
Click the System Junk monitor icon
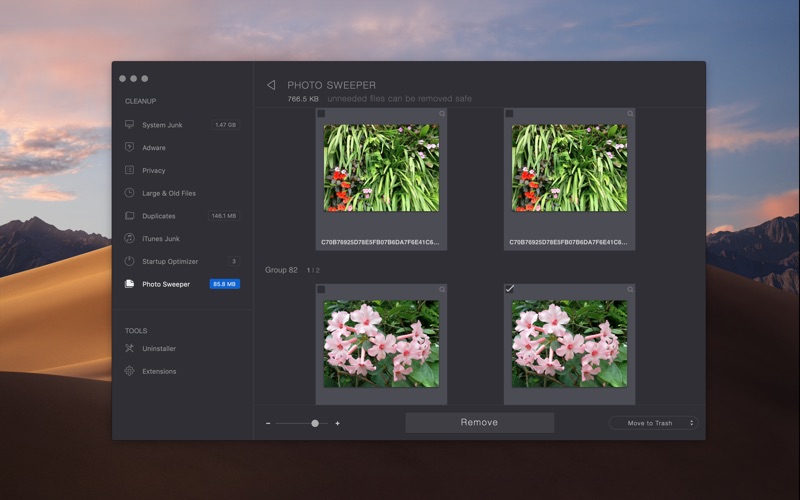130,124
